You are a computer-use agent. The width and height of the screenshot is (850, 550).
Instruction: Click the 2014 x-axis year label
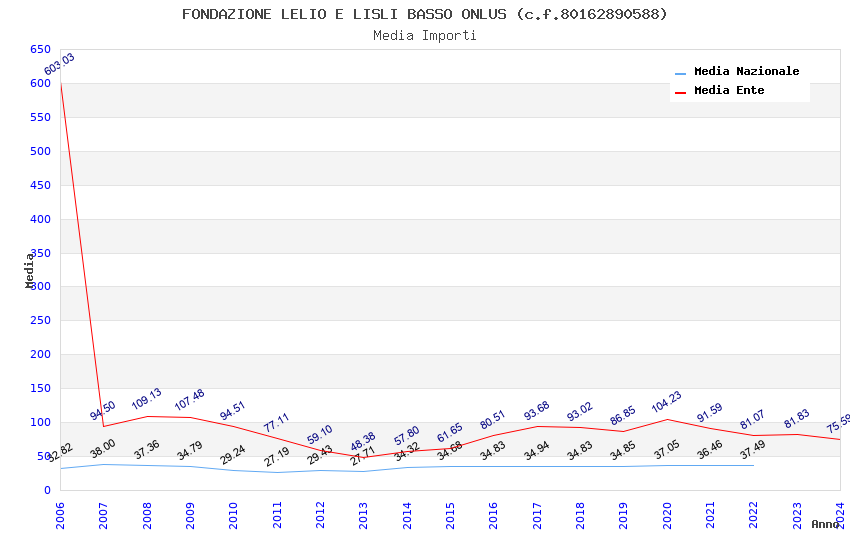(407, 516)
